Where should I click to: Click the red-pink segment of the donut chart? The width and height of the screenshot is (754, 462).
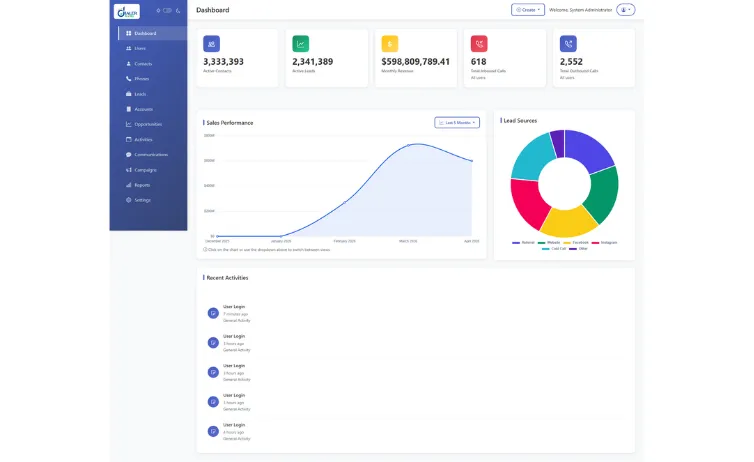coord(527,202)
